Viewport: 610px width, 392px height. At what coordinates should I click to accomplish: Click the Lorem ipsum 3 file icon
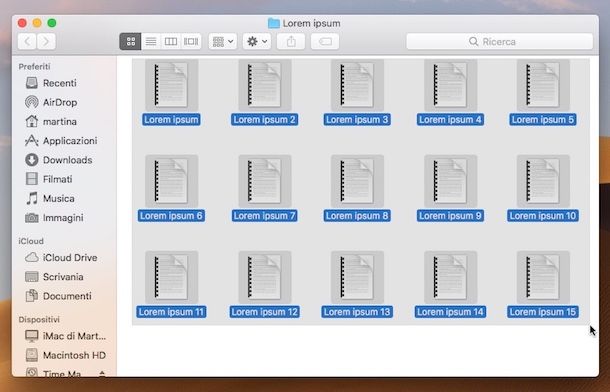point(357,85)
